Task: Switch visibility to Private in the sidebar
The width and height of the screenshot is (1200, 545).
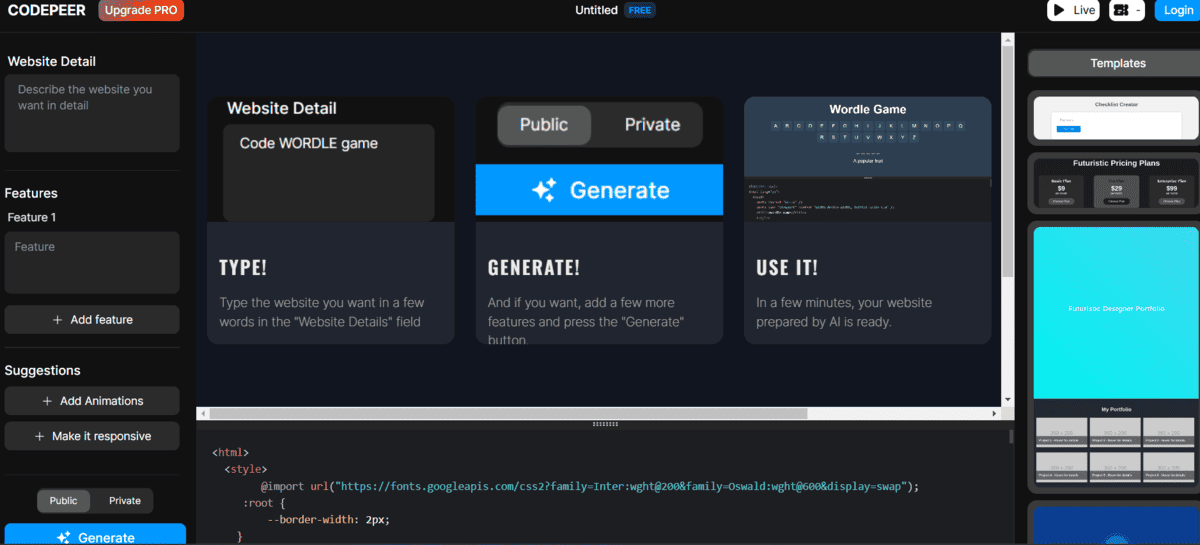Action: tap(125, 501)
